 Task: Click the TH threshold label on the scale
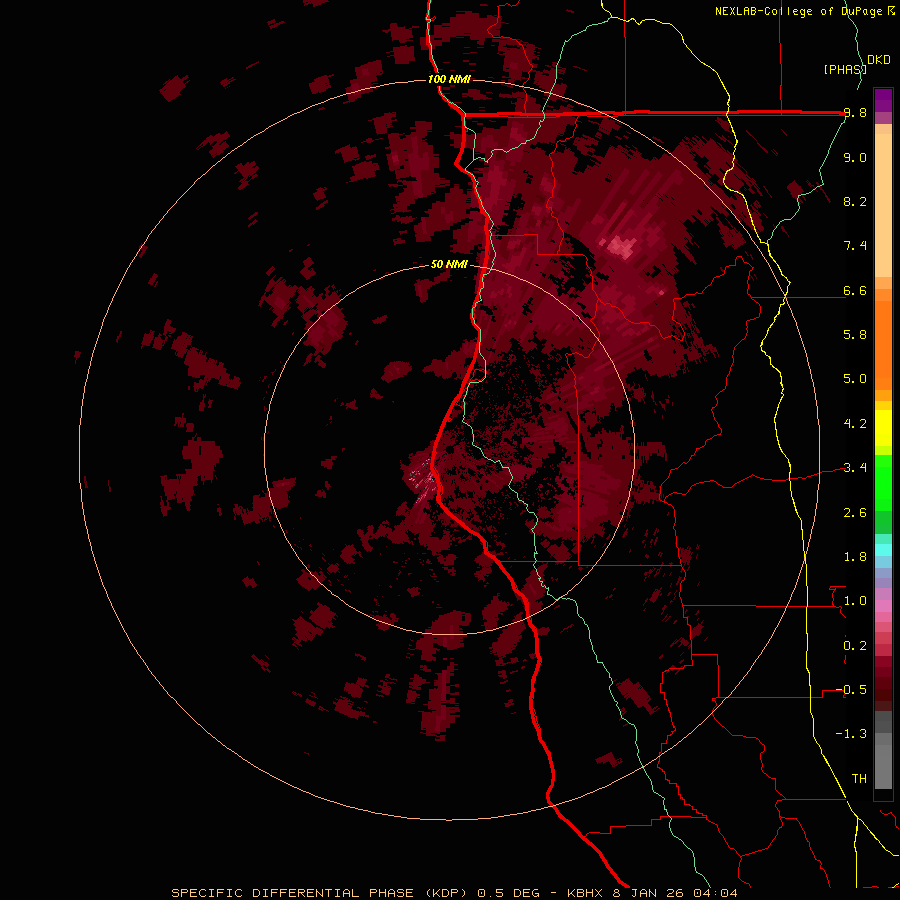coord(859,779)
